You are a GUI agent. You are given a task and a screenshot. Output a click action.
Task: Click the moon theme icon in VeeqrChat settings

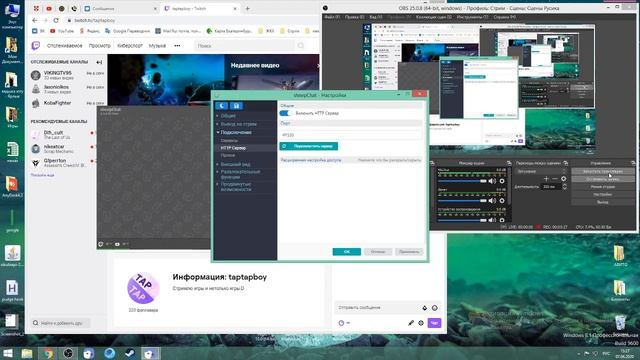[x=222, y=106]
